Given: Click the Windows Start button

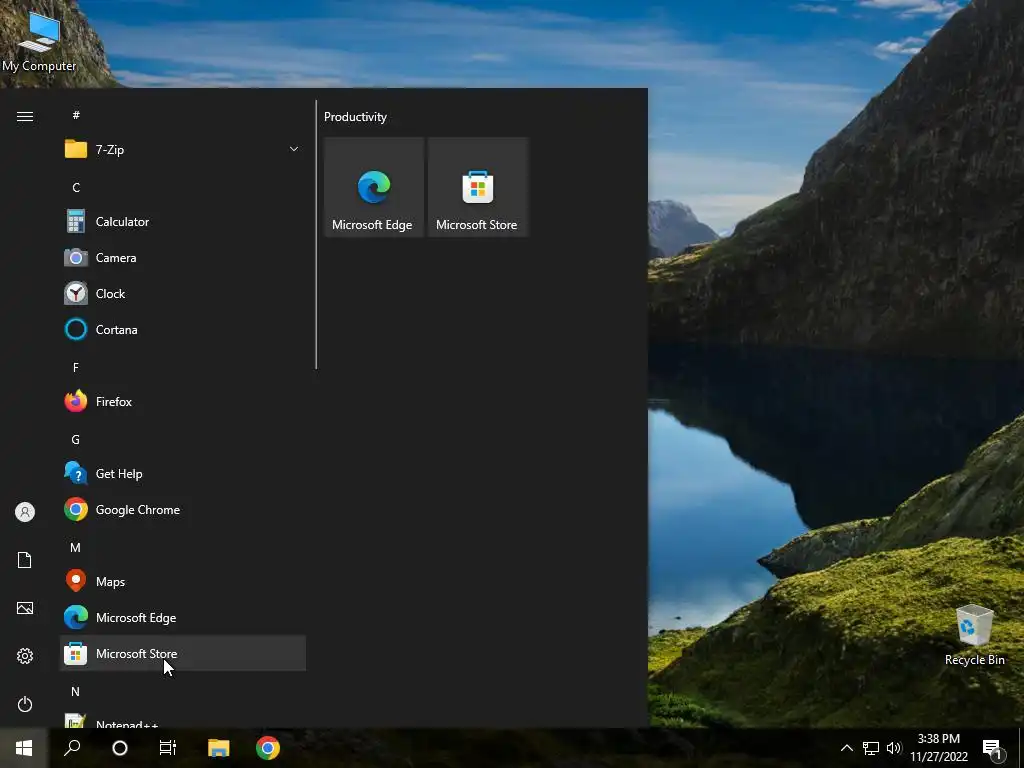Looking at the screenshot, I should (24, 748).
